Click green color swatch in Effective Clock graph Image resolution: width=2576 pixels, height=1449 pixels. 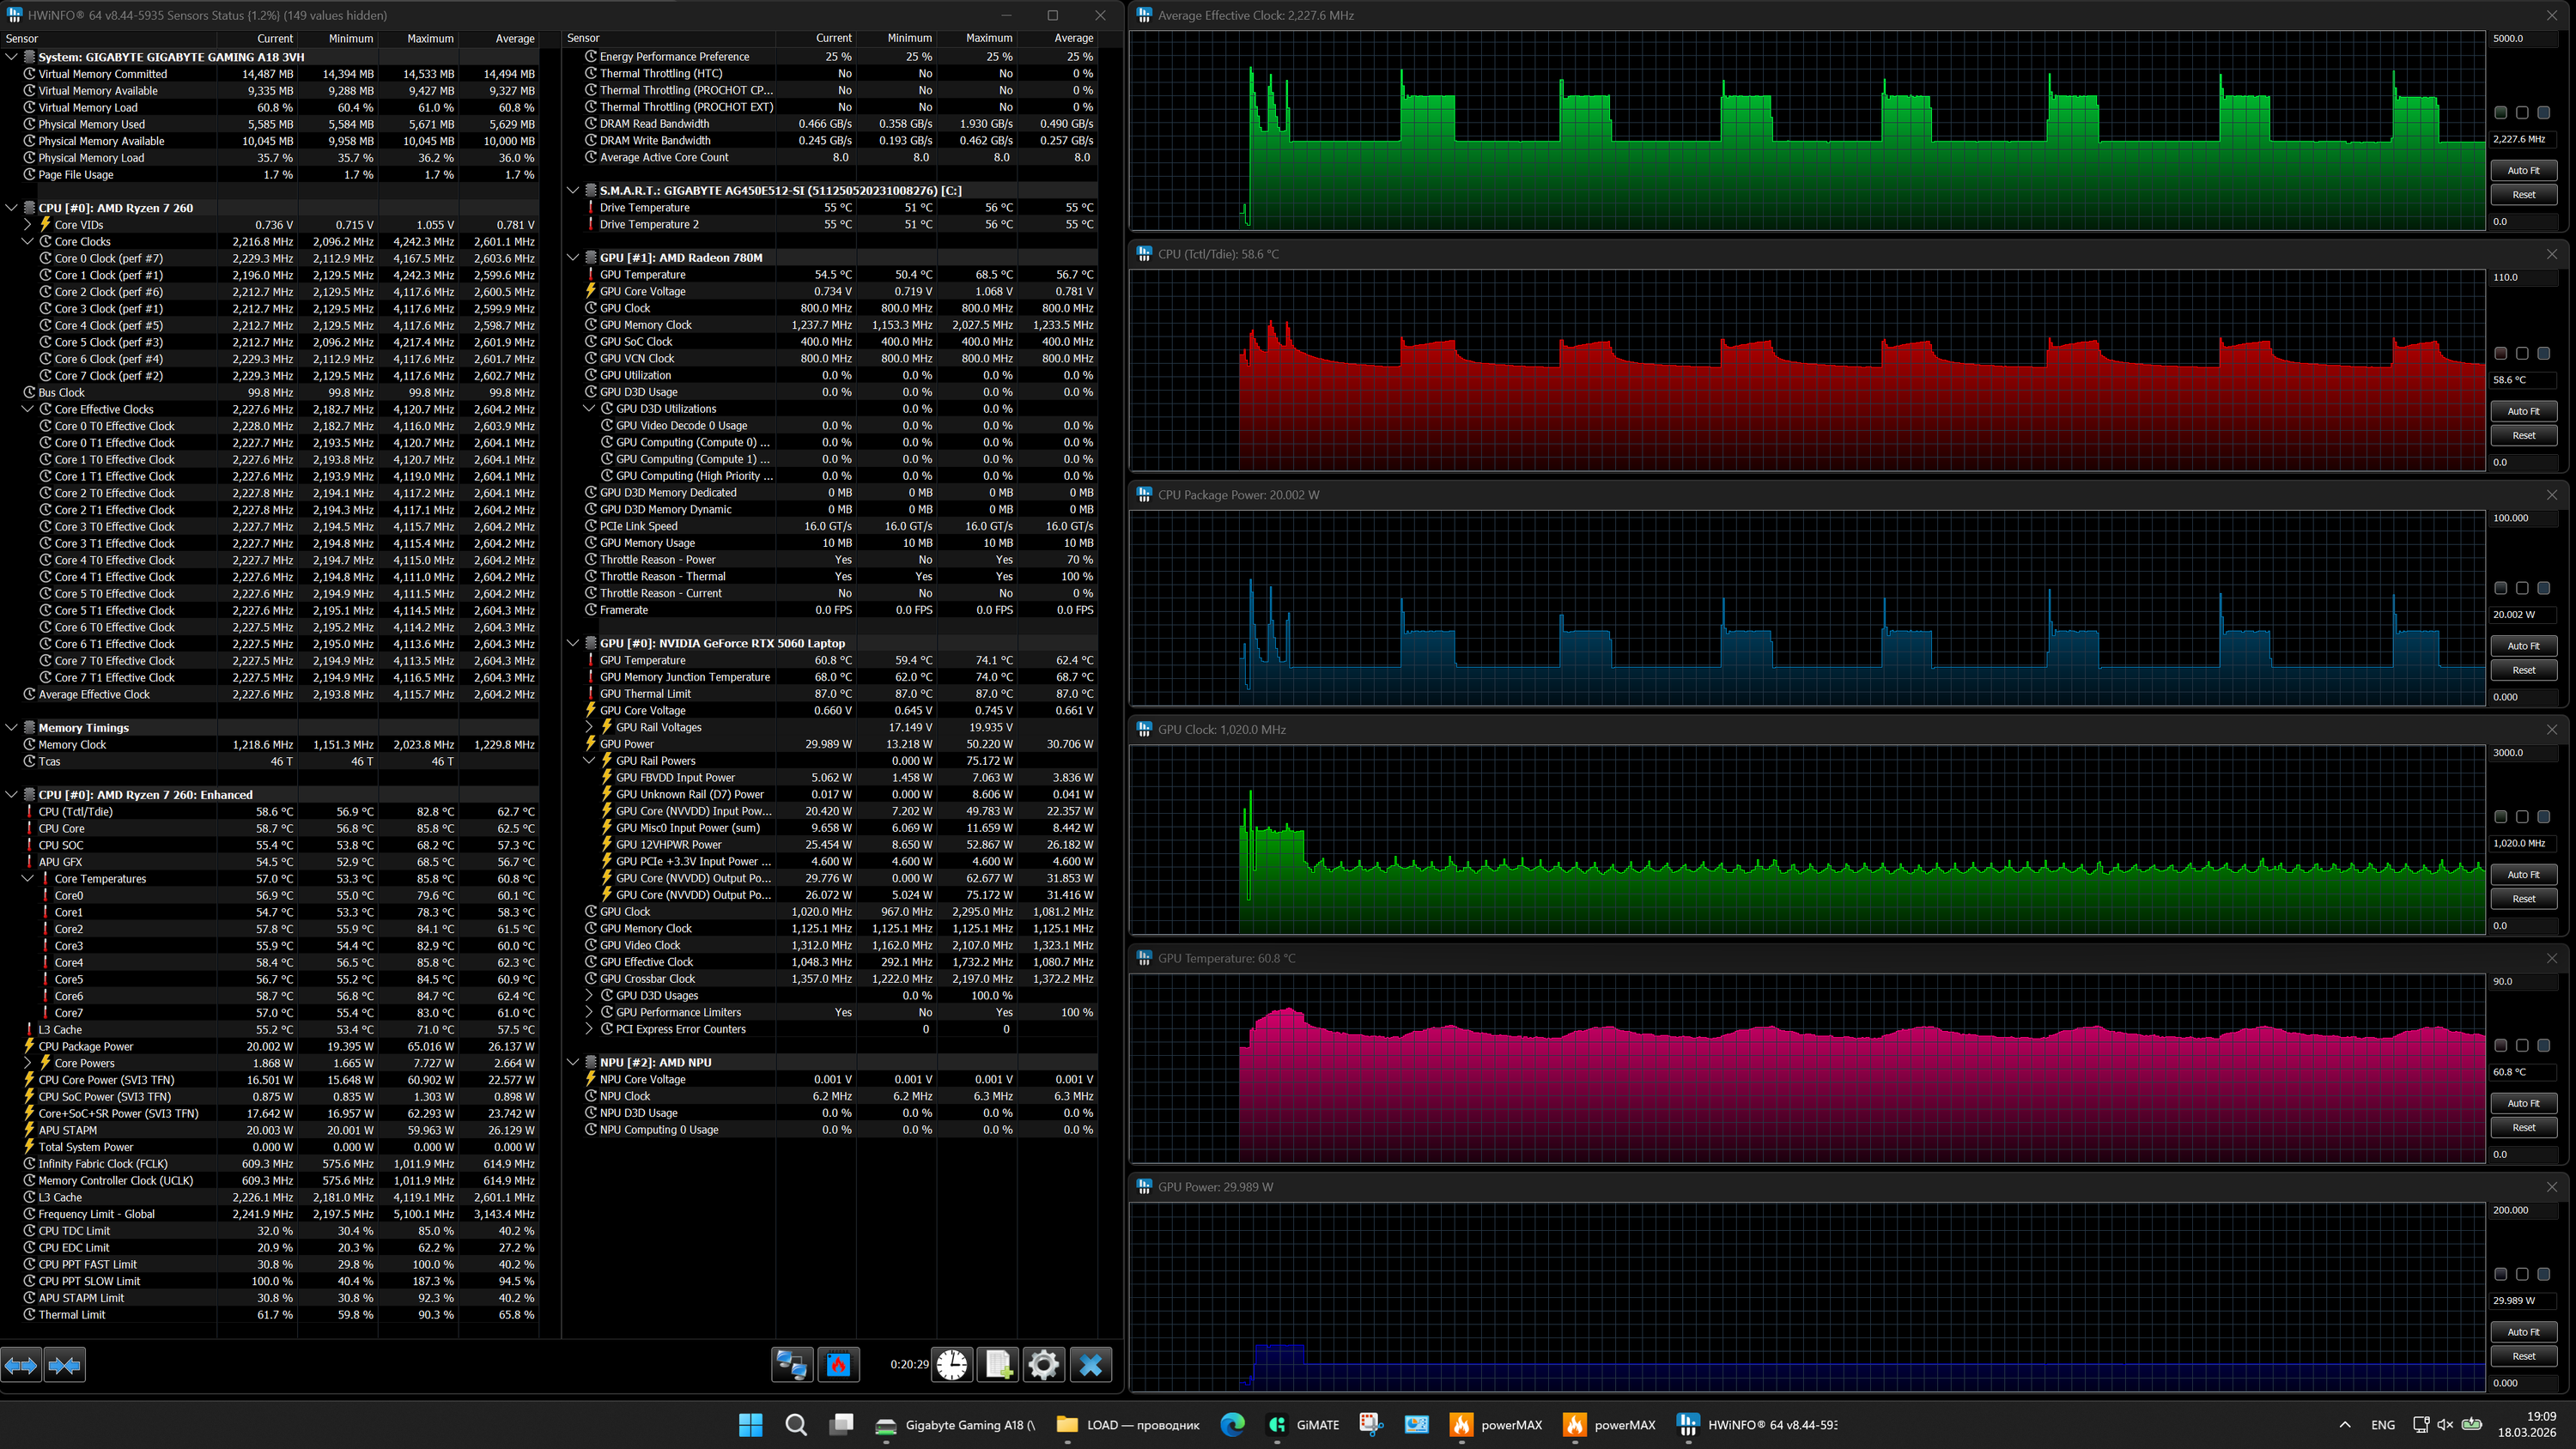2500,113
